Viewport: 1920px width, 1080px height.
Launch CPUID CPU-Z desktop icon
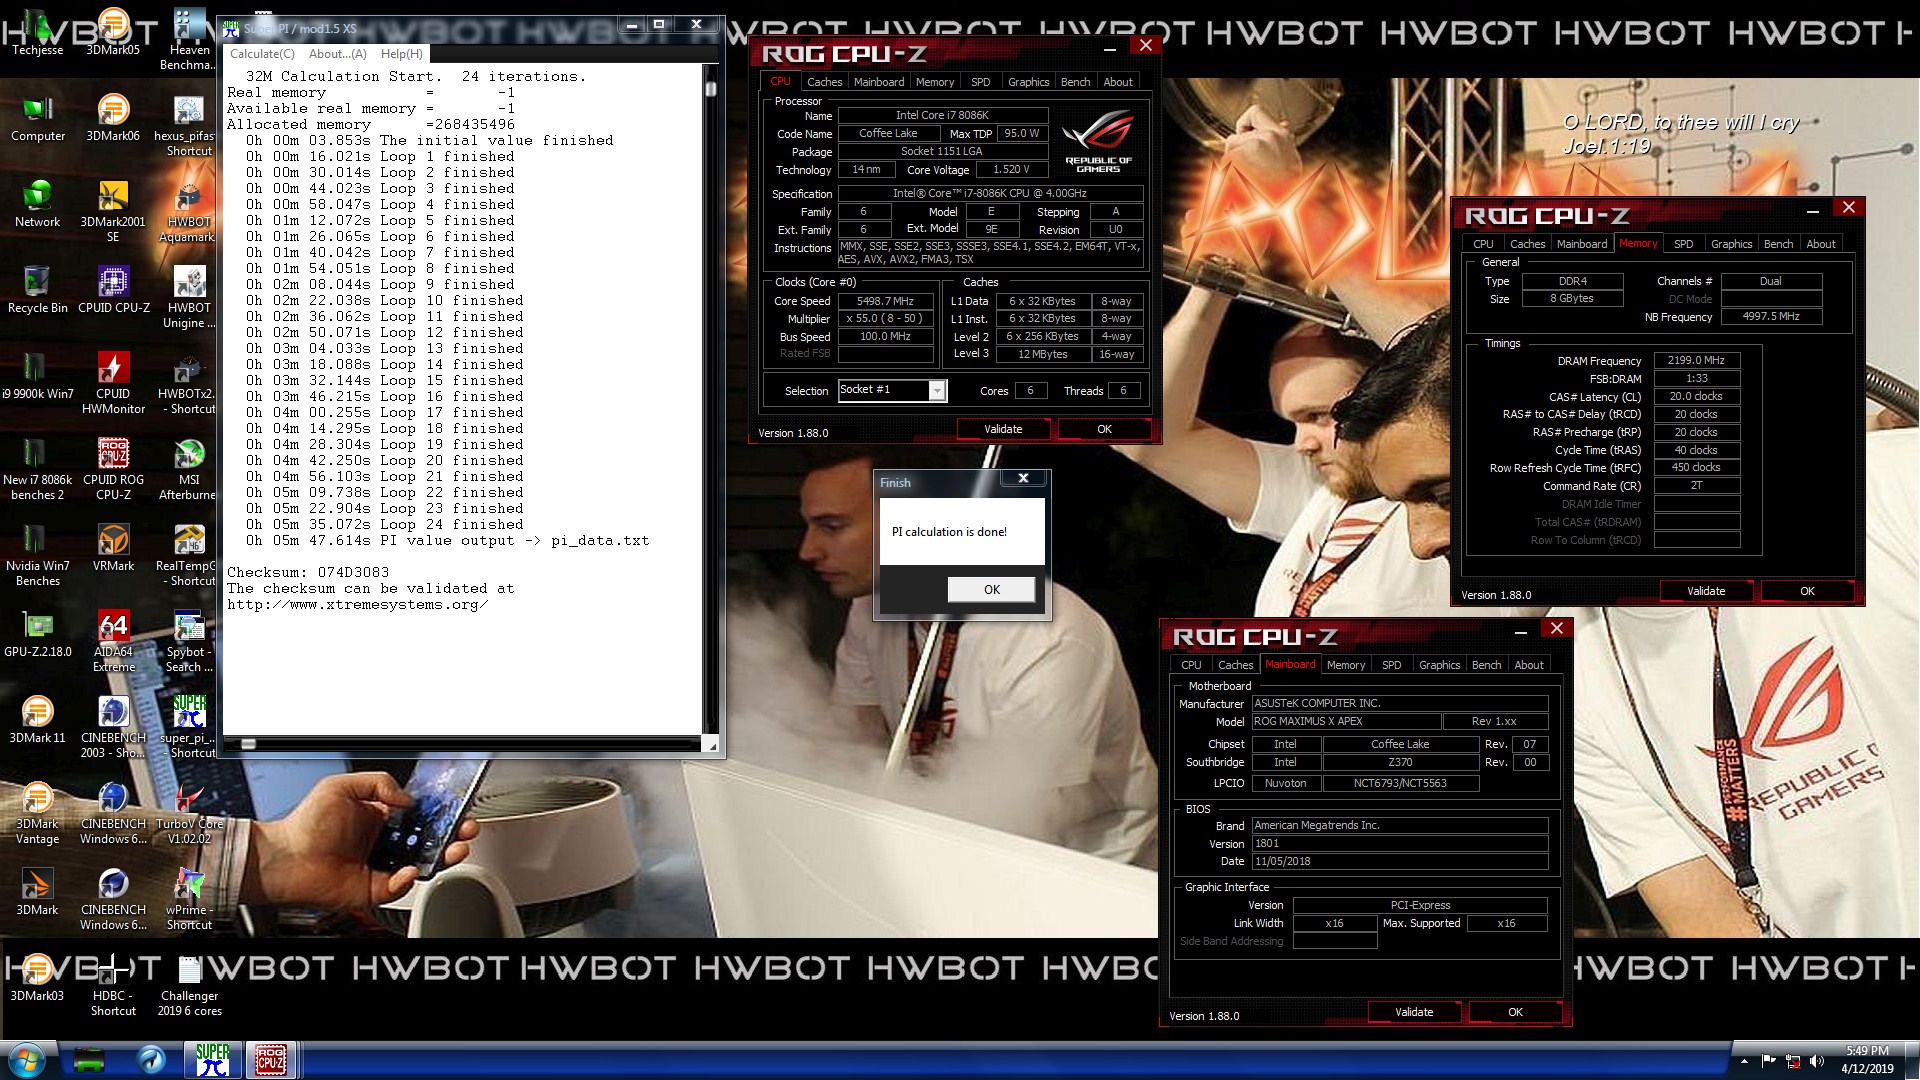pyautogui.click(x=113, y=291)
